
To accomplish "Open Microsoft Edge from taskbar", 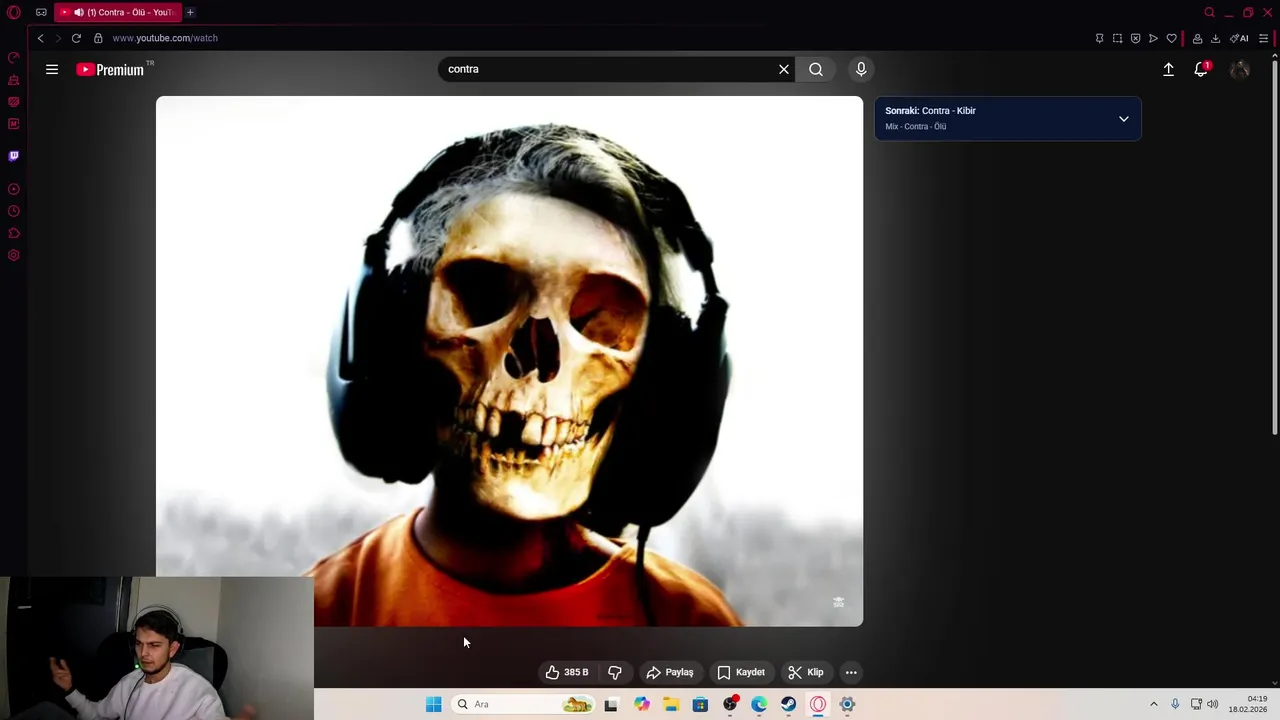I will point(759,704).
